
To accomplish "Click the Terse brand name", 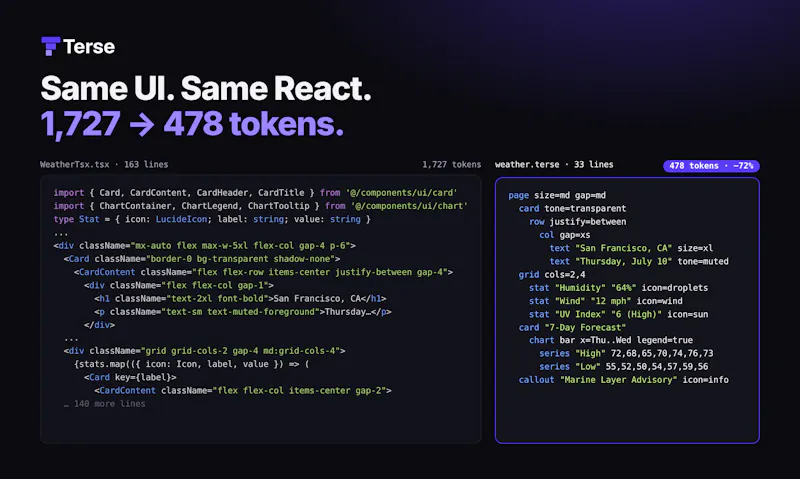I will [89, 47].
